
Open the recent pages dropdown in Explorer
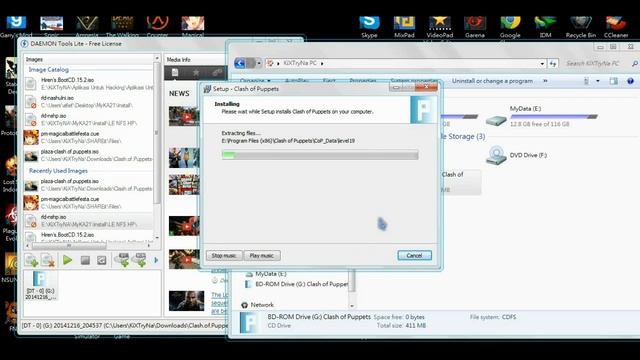pos(259,63)
